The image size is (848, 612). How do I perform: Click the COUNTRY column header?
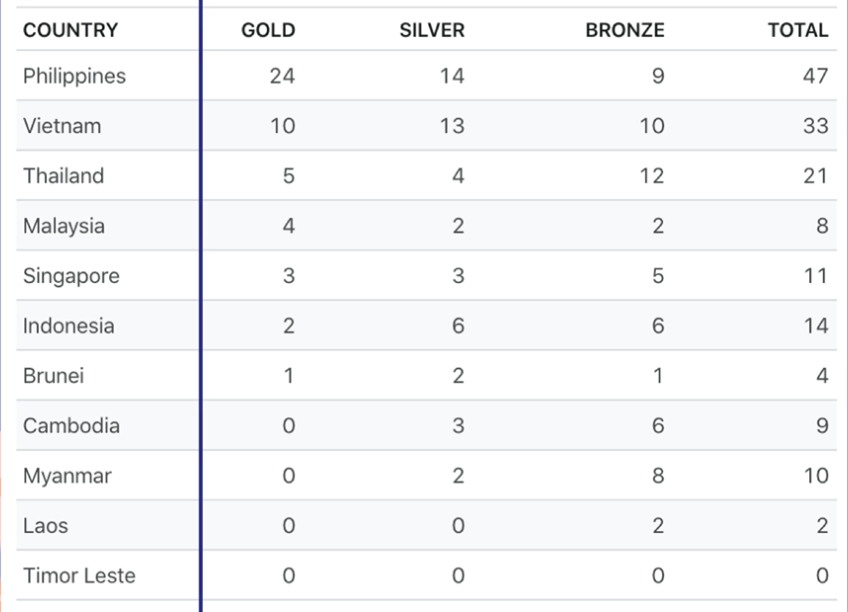tap(70, 30)
